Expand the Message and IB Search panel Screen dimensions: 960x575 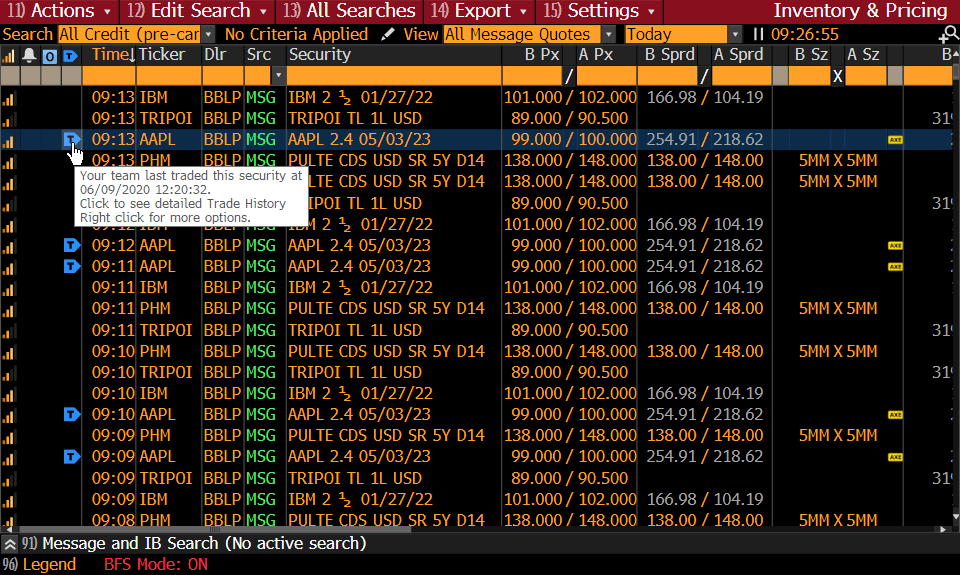10,544
